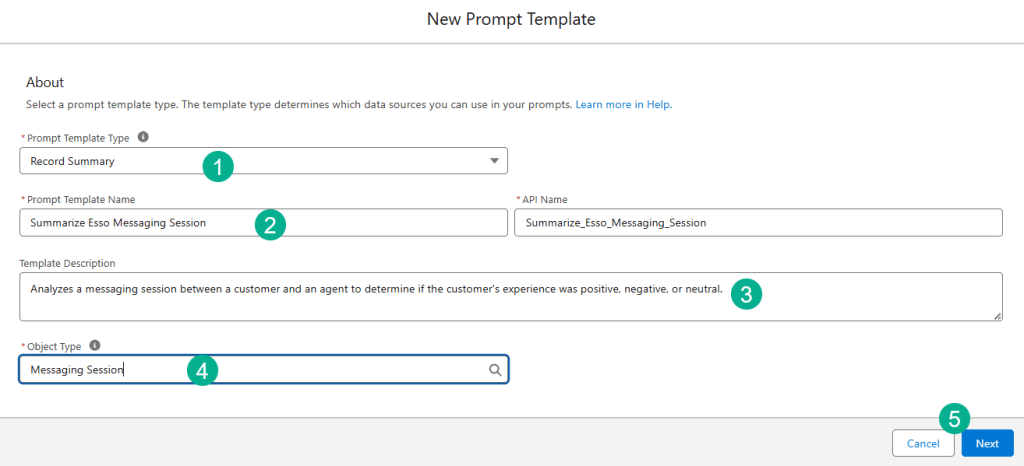The image size is (1024, 466).
Task: Click green step marker number 5
Action: tap(954, 418)
